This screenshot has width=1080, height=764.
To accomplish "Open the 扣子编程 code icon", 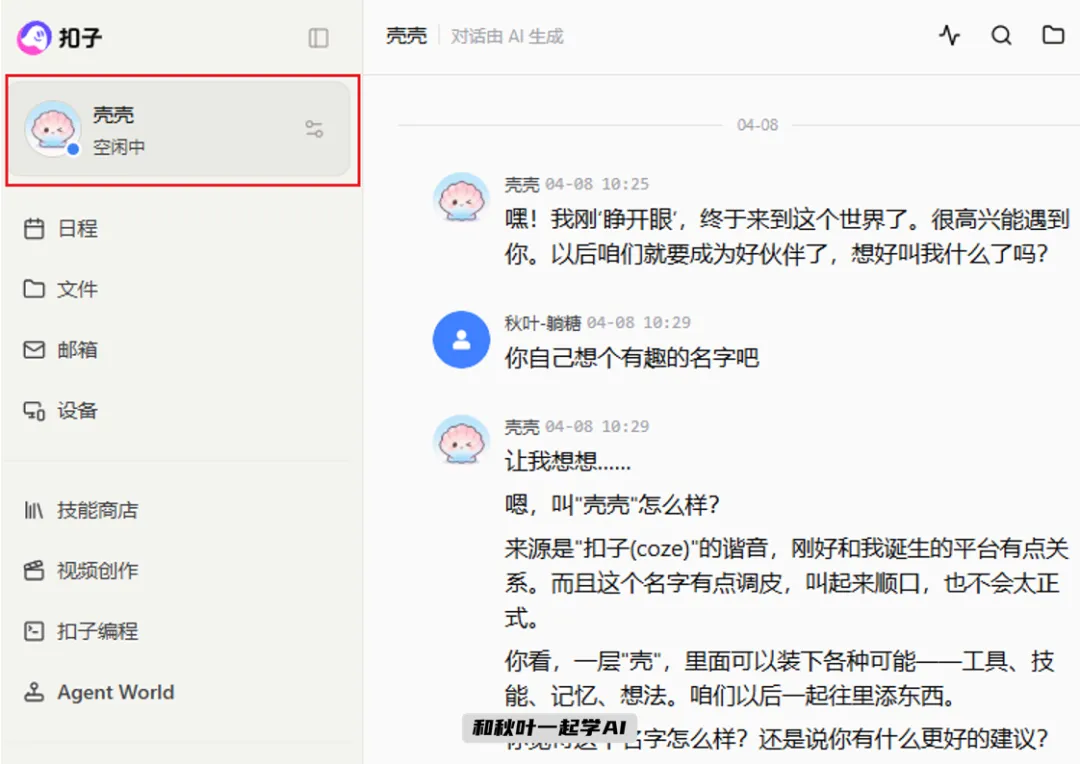I will point(34,631).
